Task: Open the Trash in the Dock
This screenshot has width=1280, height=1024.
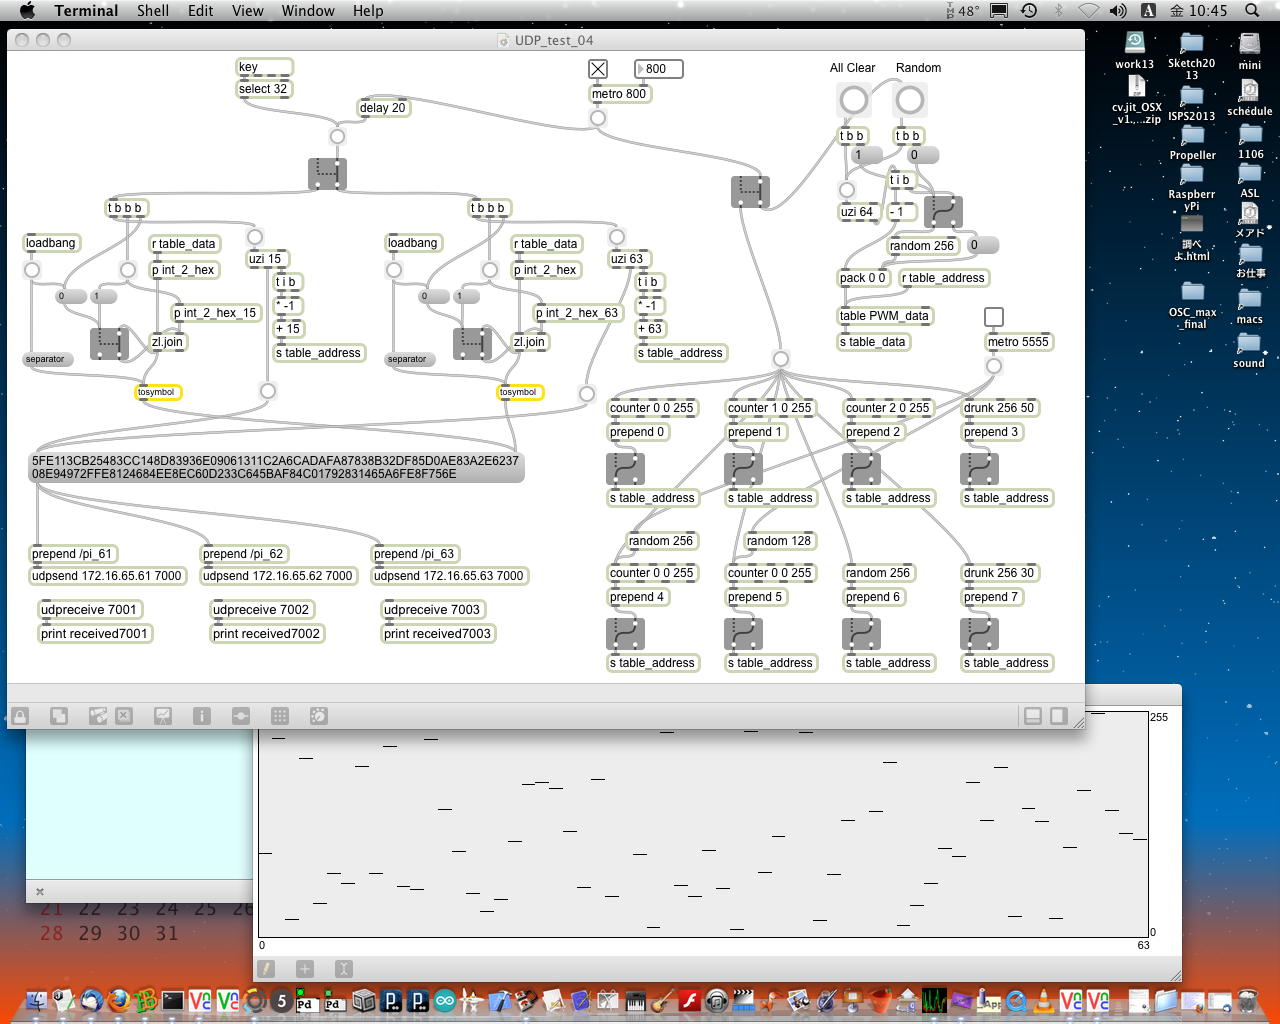Action: (1247, 1000)
